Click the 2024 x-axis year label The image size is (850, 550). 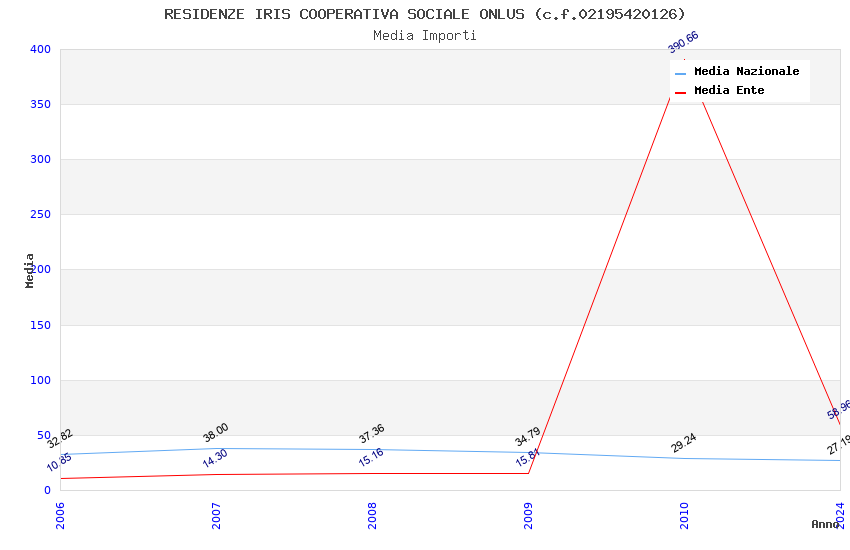[x=840, y=515]
